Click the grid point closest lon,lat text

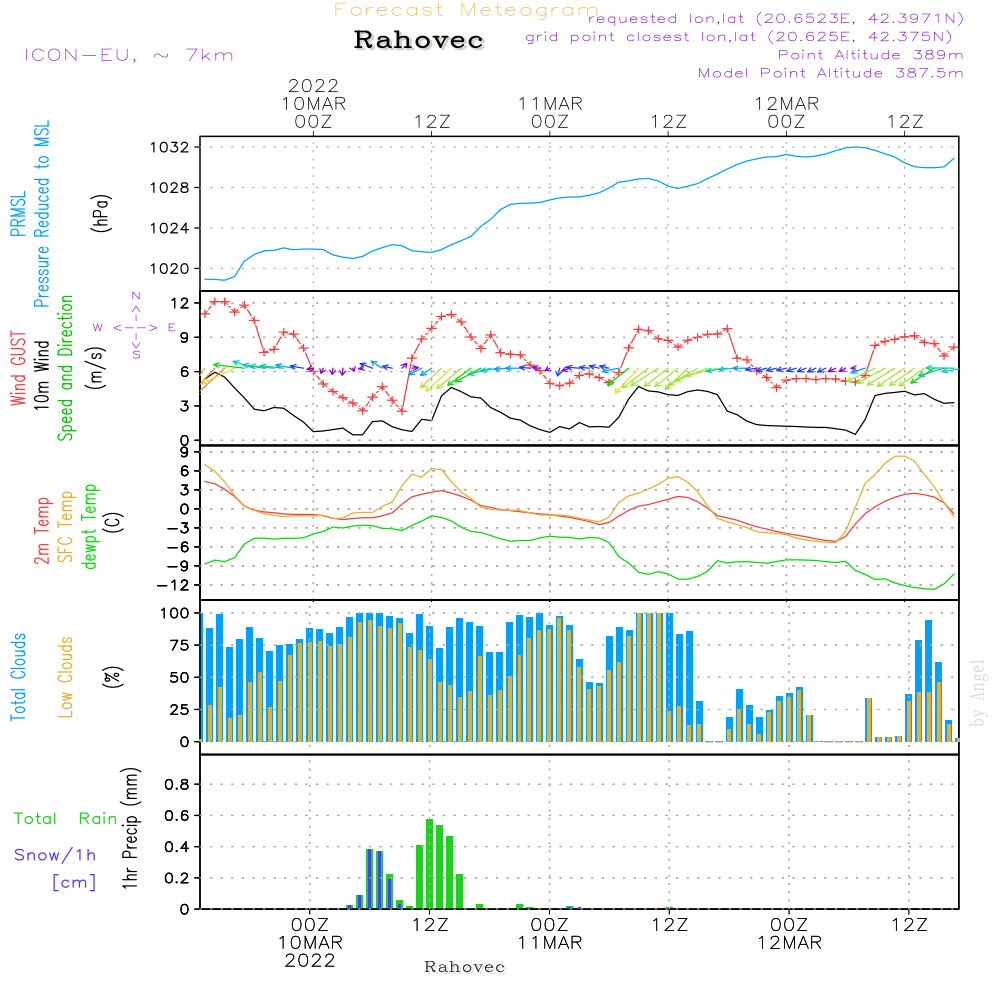pyautogui.click(x=745, y=37)
